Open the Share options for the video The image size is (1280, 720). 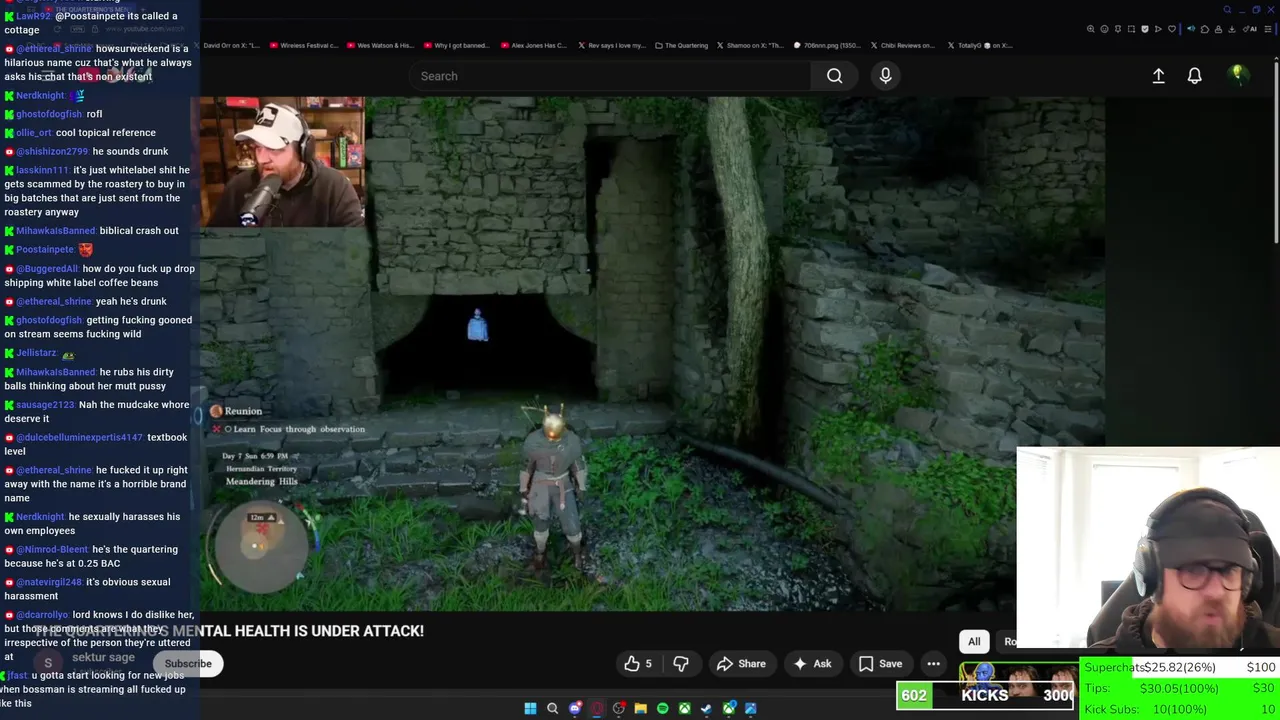tap(741, 664)
